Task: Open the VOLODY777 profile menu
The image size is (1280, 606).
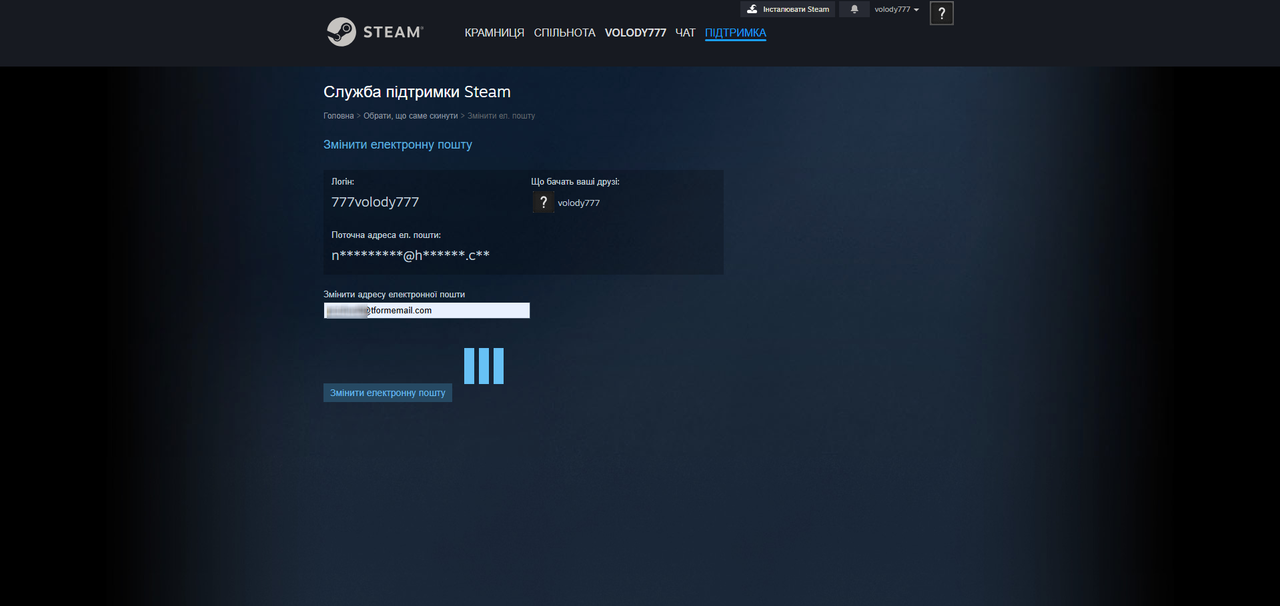Action: [635, 33]
